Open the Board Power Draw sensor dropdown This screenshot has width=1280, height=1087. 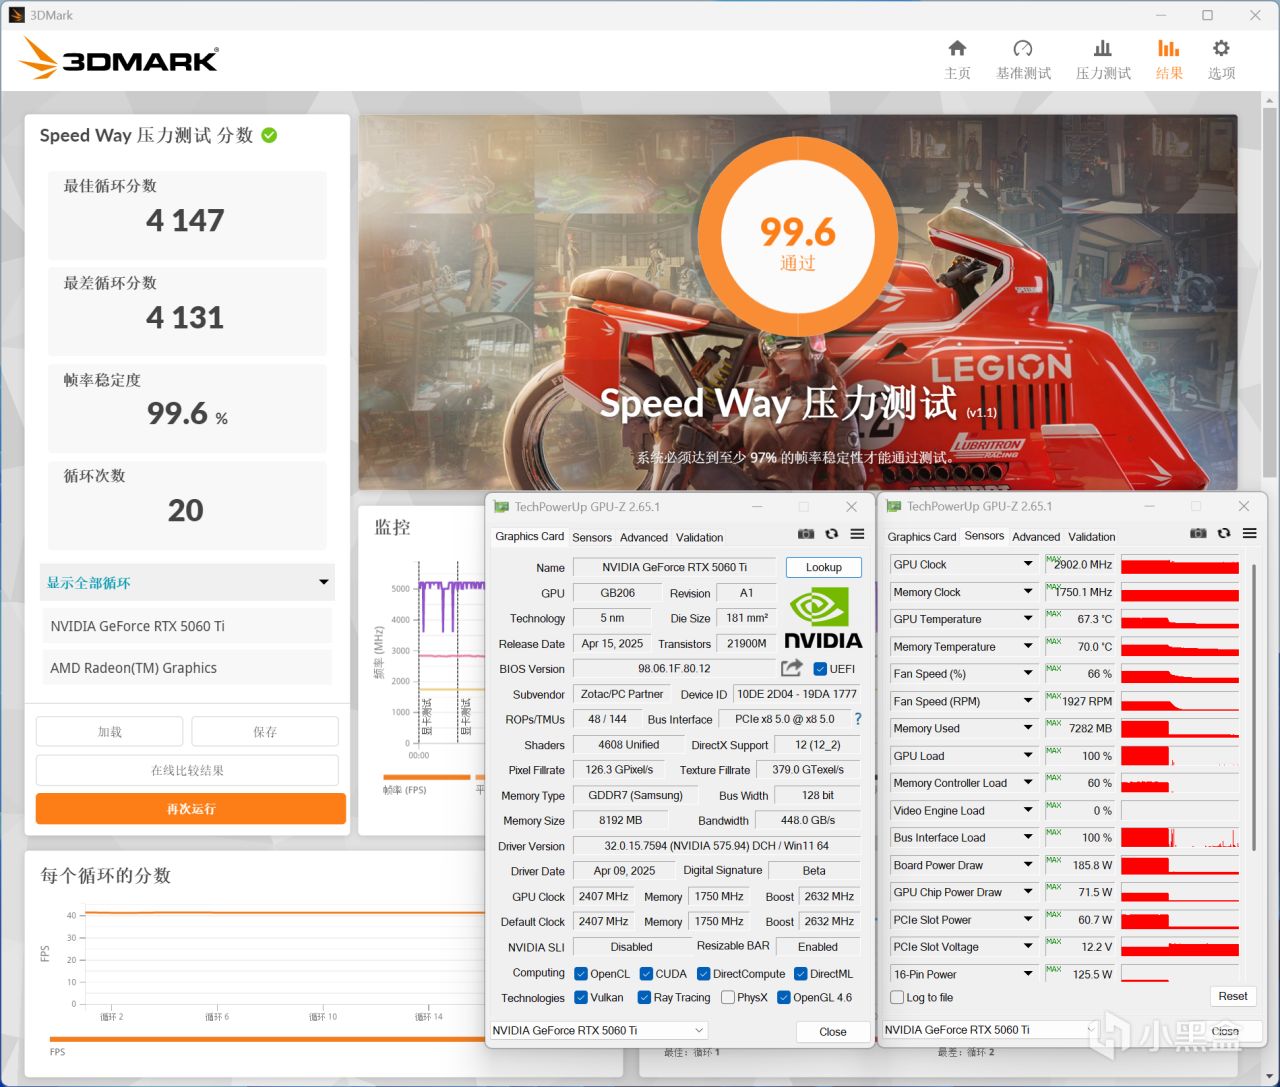1027,865
